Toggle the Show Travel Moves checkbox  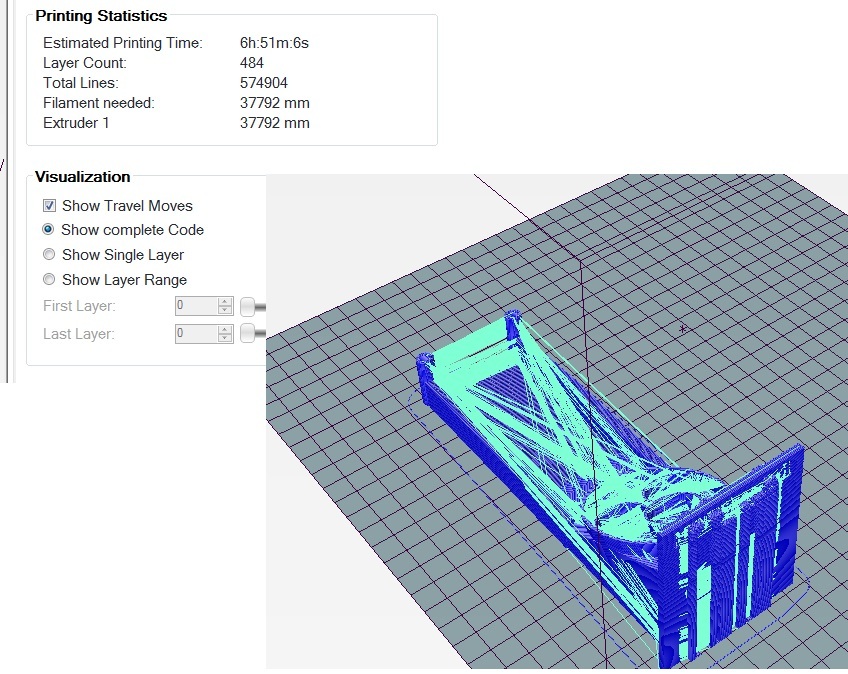tap(49, 205)
